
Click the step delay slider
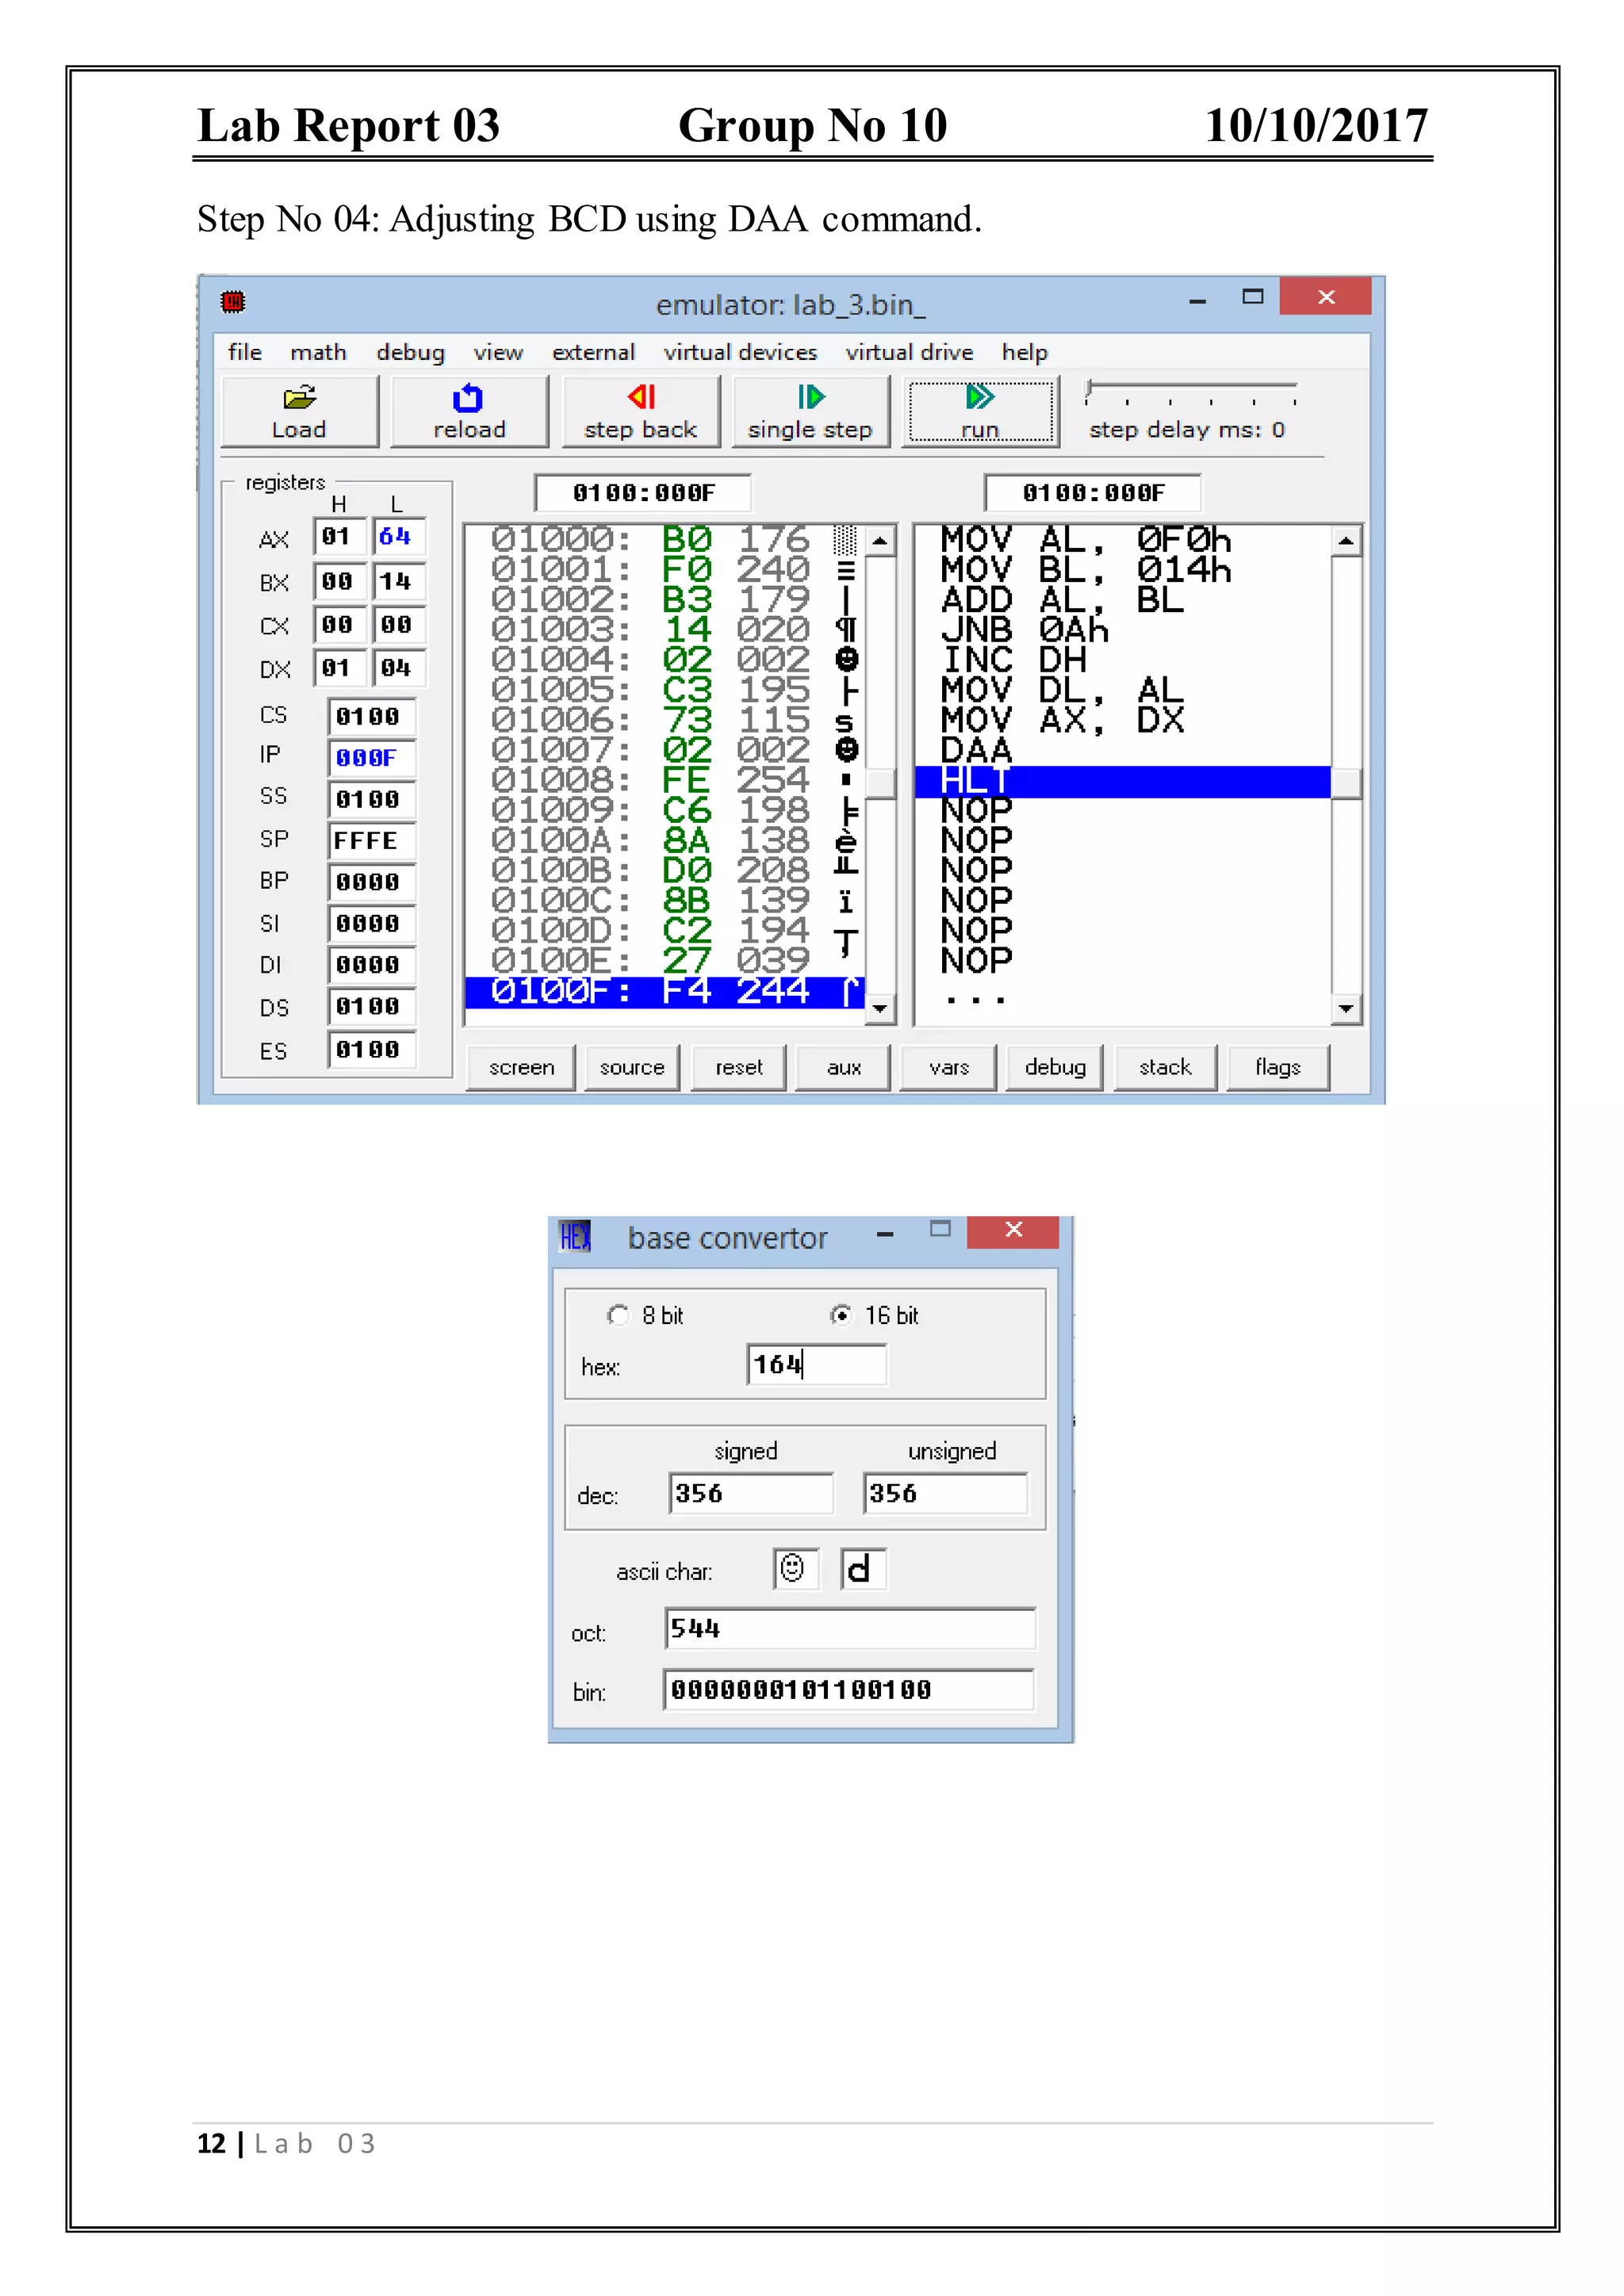pyautogui.click(x=1190, y=391)
